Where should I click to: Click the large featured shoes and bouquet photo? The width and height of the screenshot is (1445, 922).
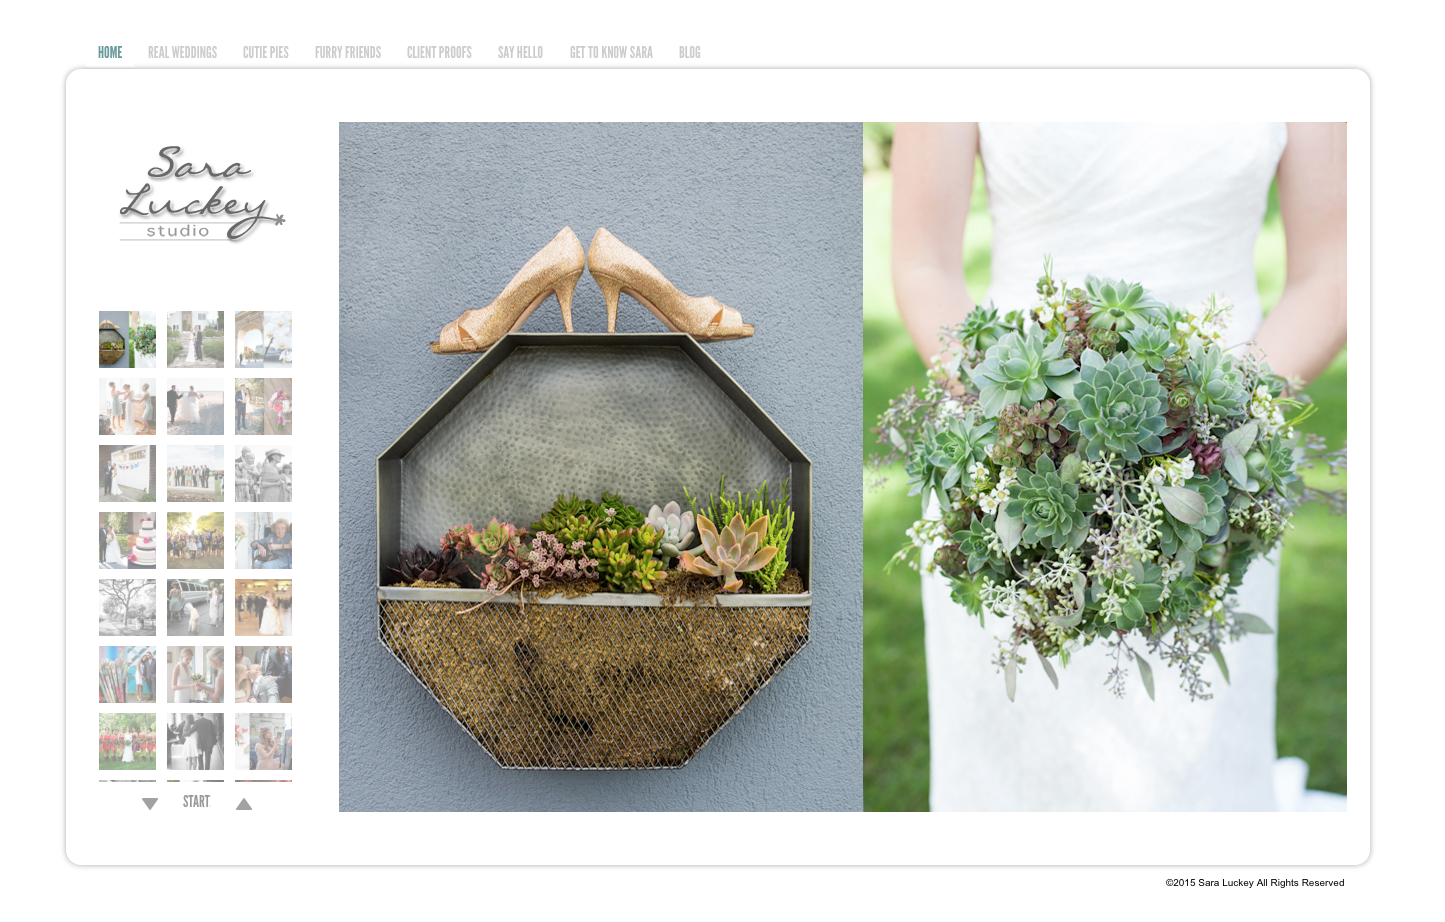pos(843,467)
